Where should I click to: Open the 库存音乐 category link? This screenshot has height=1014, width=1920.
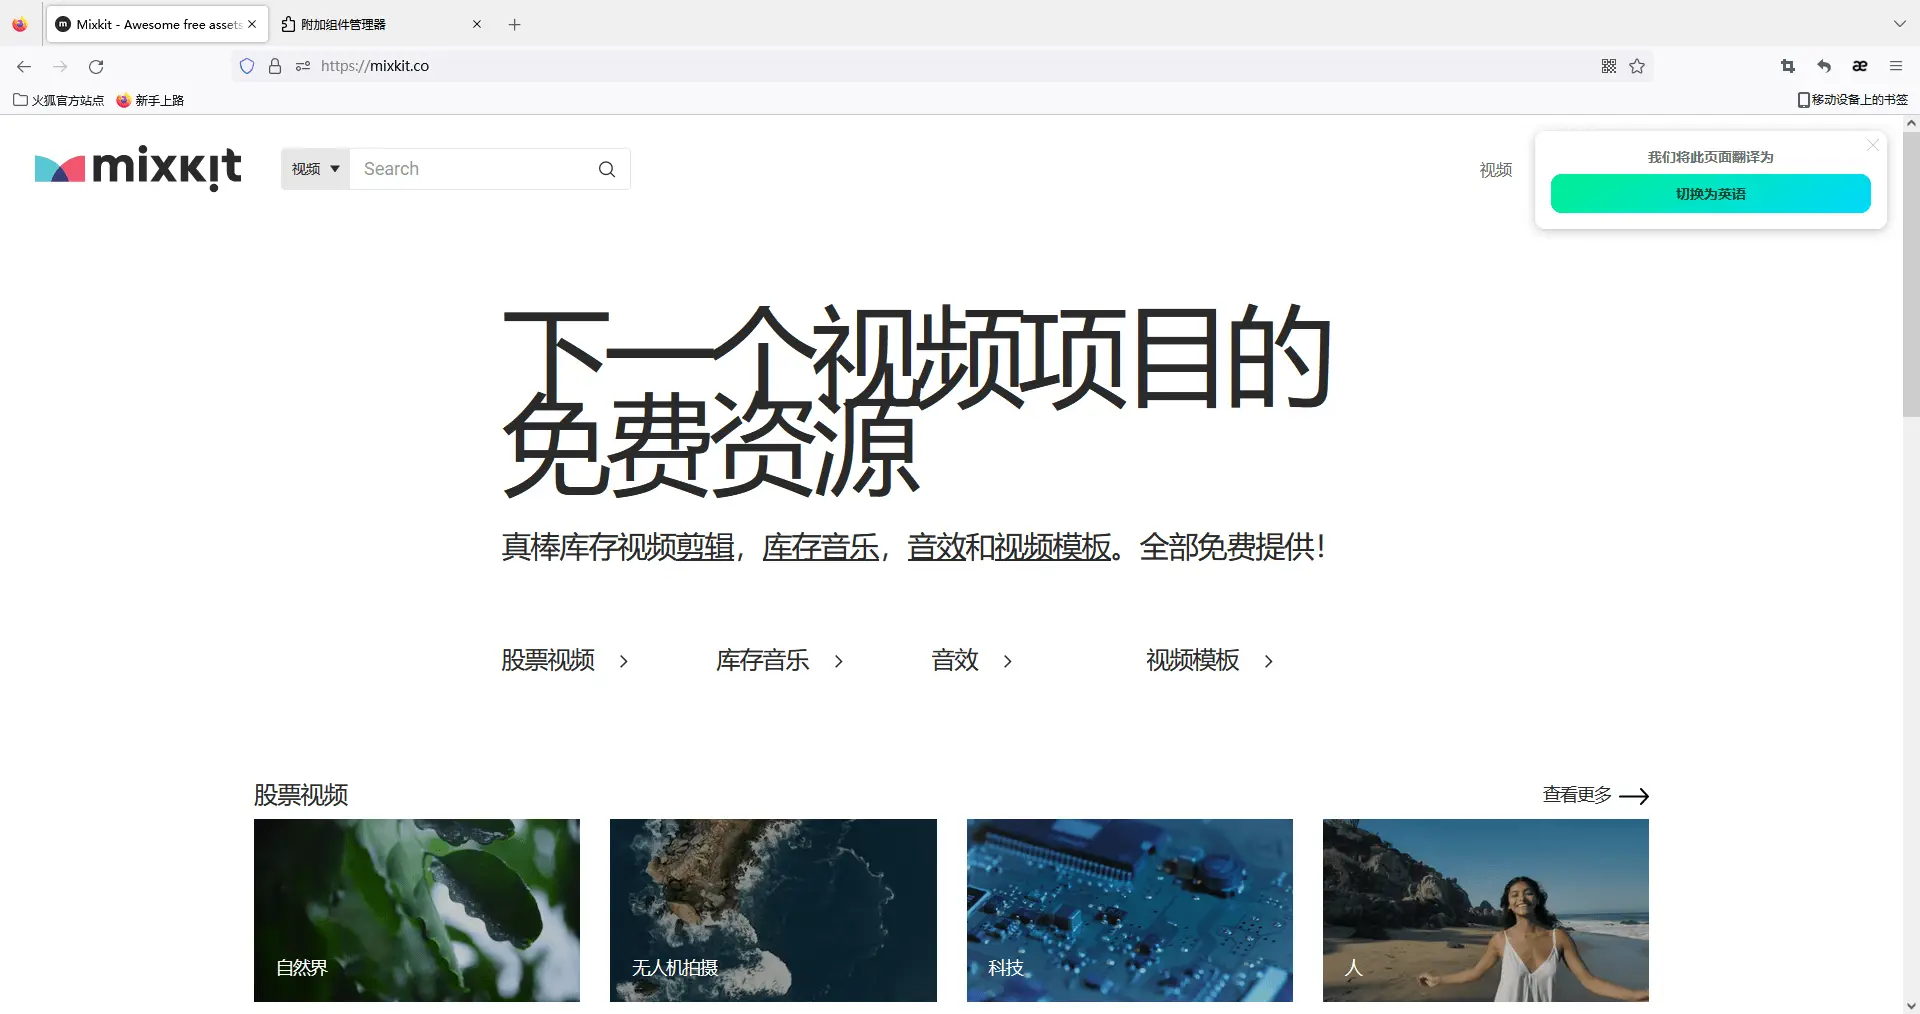[x=780, y=661]
